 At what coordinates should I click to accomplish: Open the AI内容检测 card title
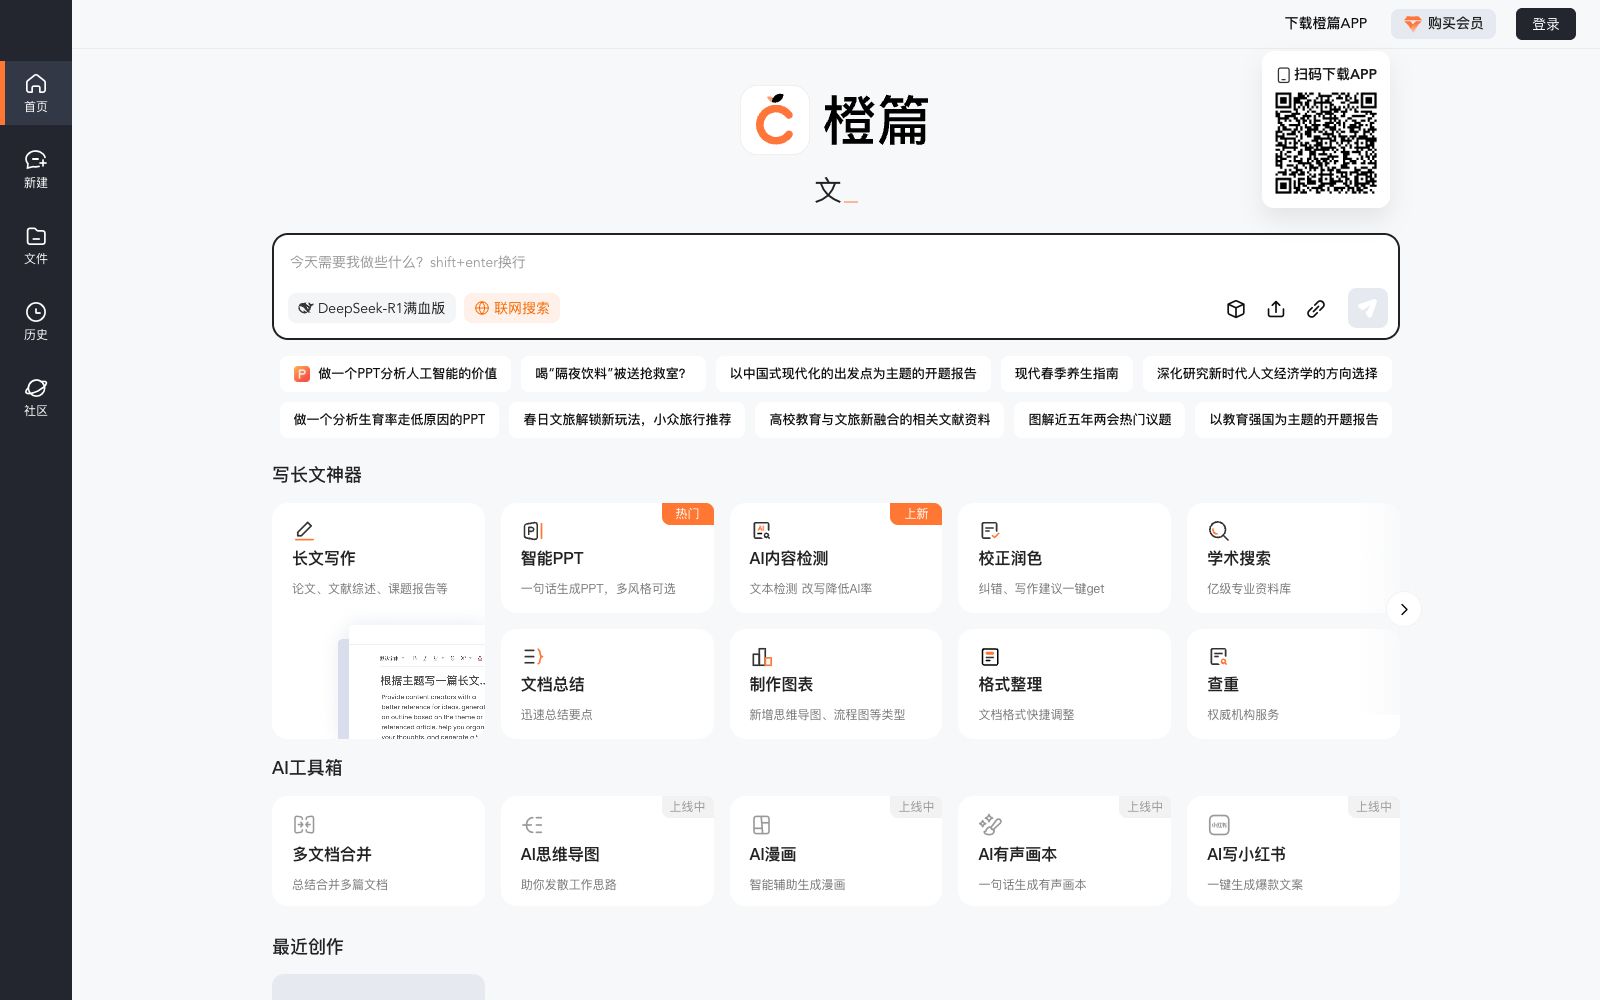coord(789,558)
